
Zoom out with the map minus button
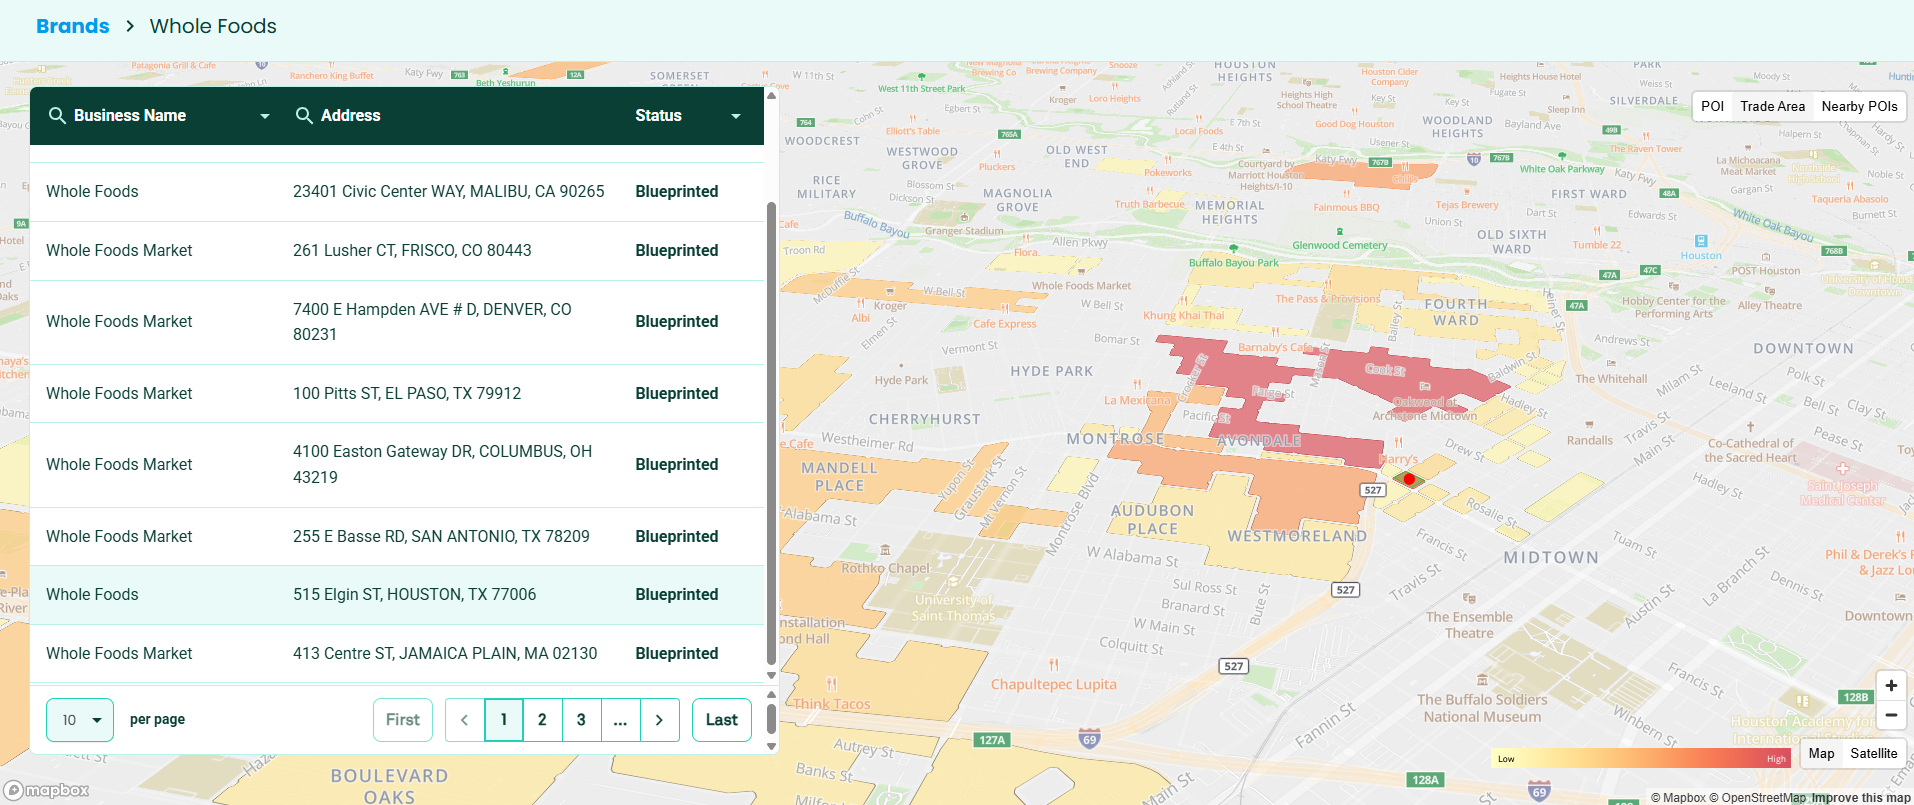[1890, 715]
